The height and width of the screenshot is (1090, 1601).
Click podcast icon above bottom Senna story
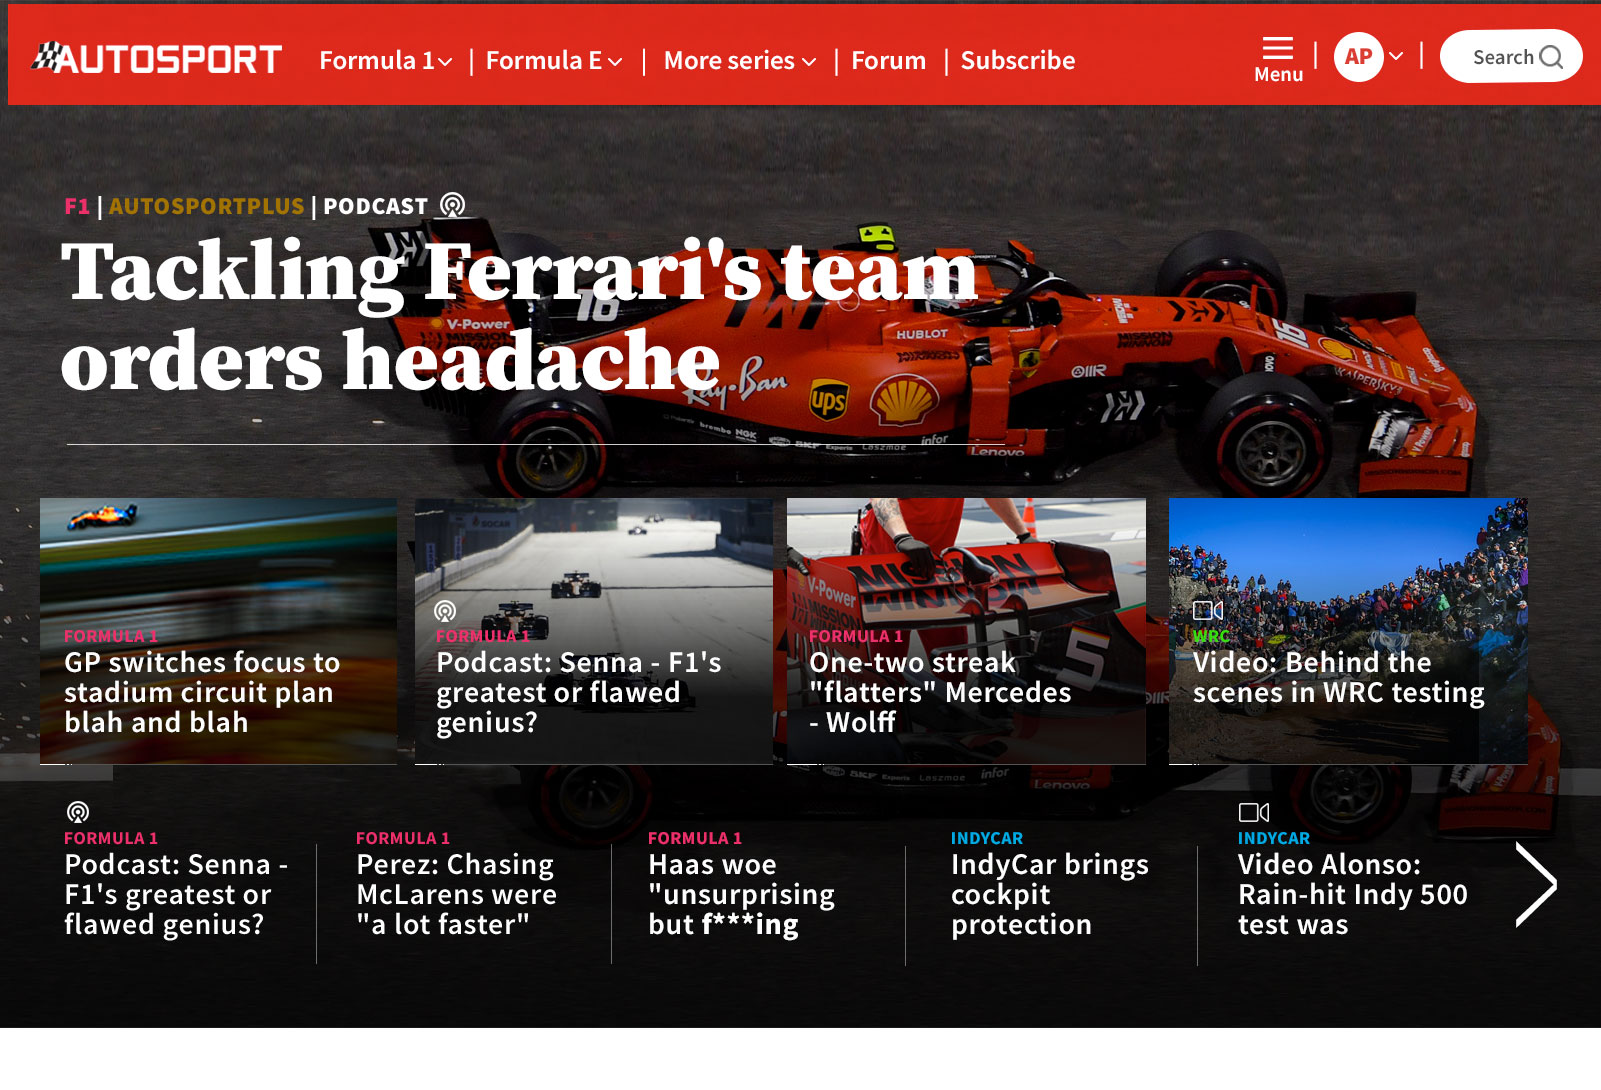(78, 812)
